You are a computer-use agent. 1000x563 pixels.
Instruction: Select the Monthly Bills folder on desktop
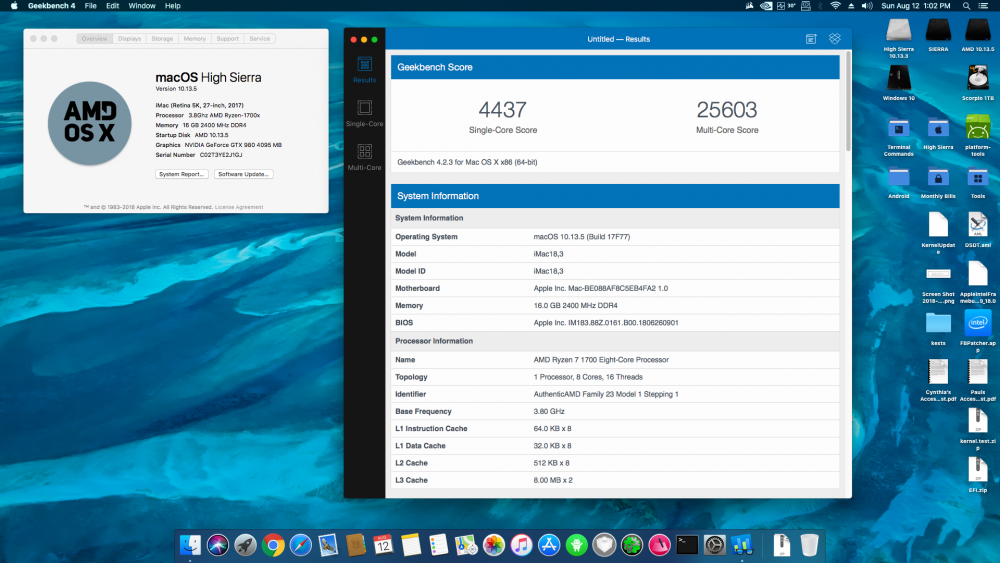(x=938, y=182)
